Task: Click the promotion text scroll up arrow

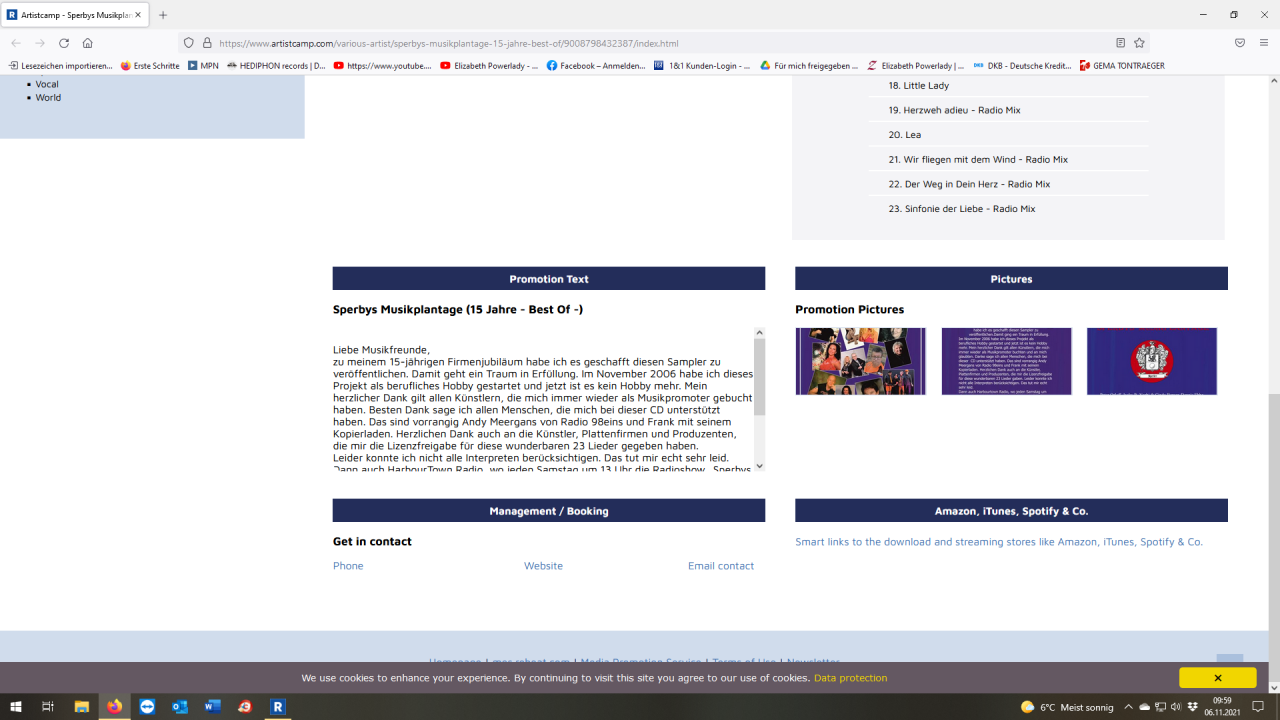Action: click(759, 333)
